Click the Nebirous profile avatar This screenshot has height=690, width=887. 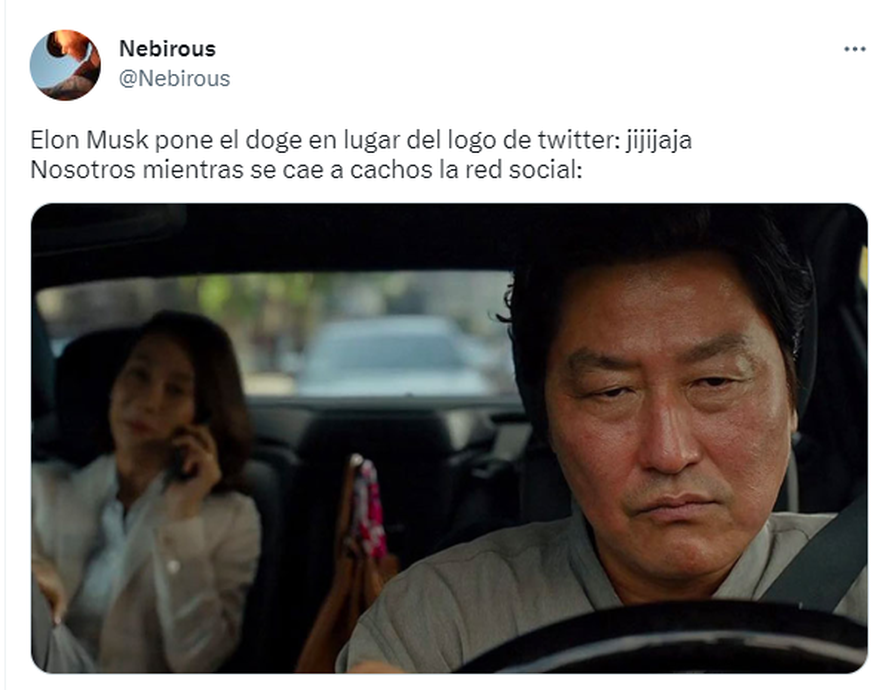point(65,65)
